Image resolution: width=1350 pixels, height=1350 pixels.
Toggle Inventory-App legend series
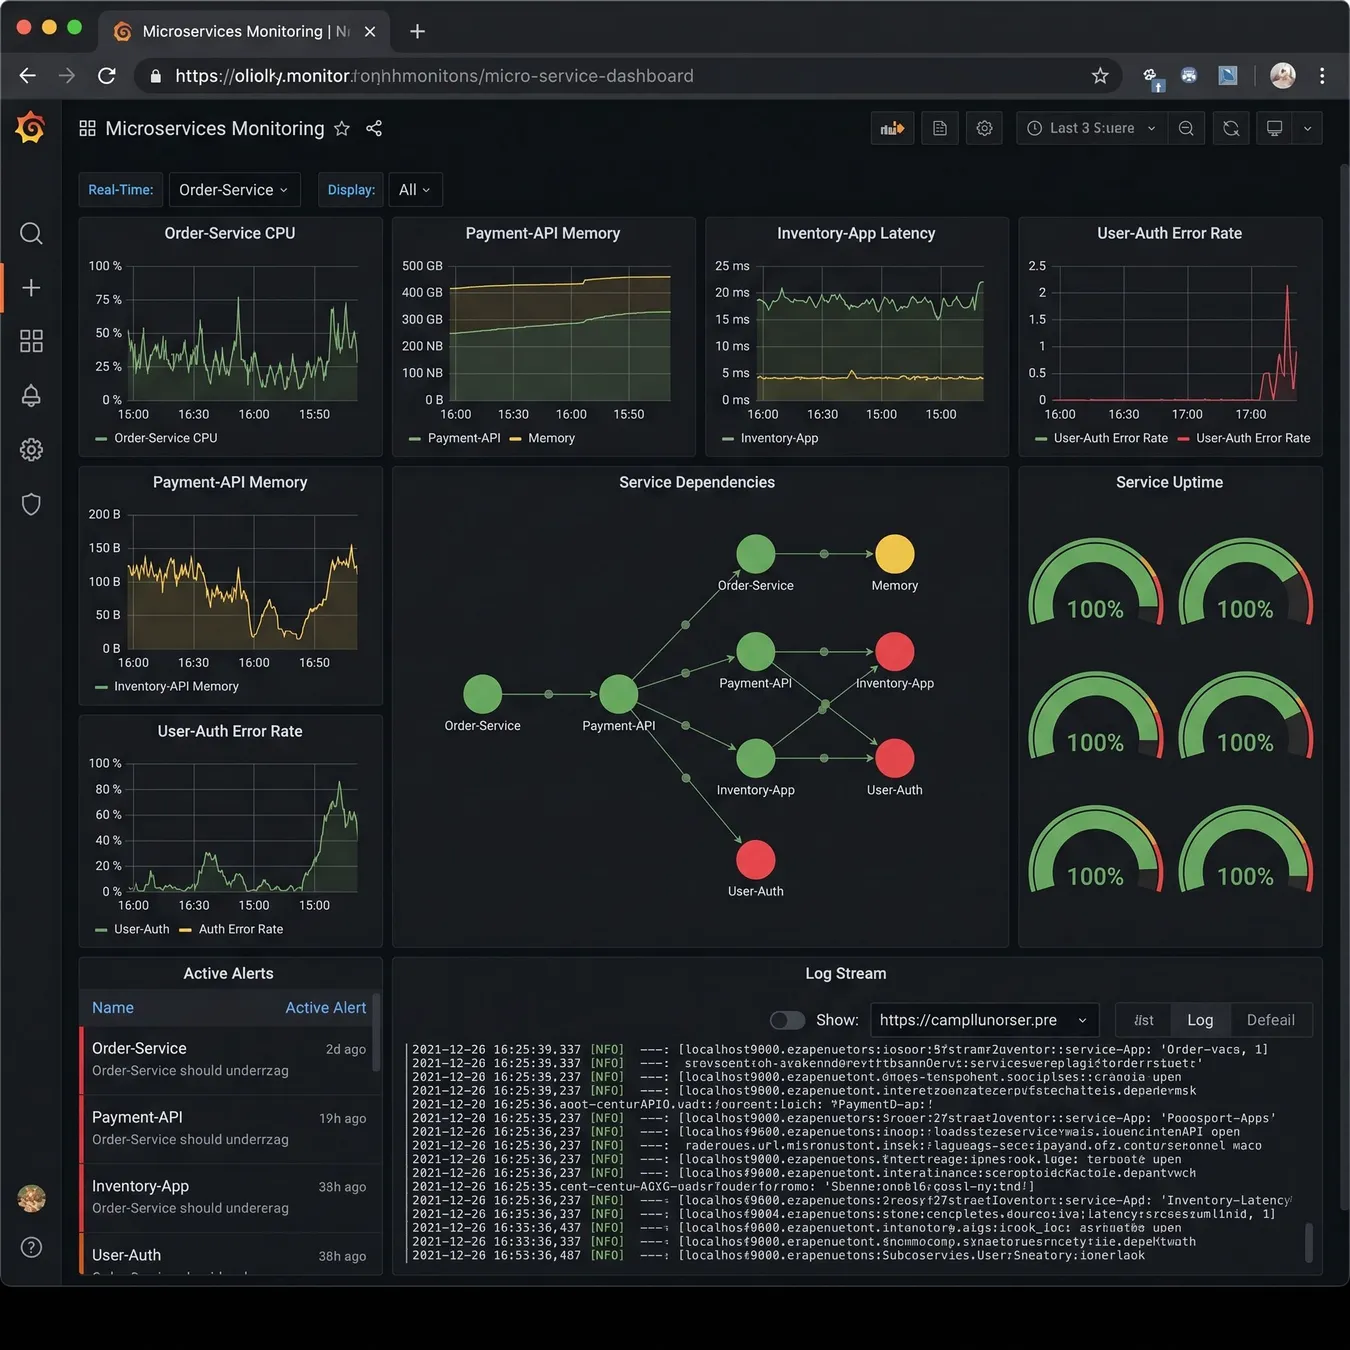[x=770, y=438]
